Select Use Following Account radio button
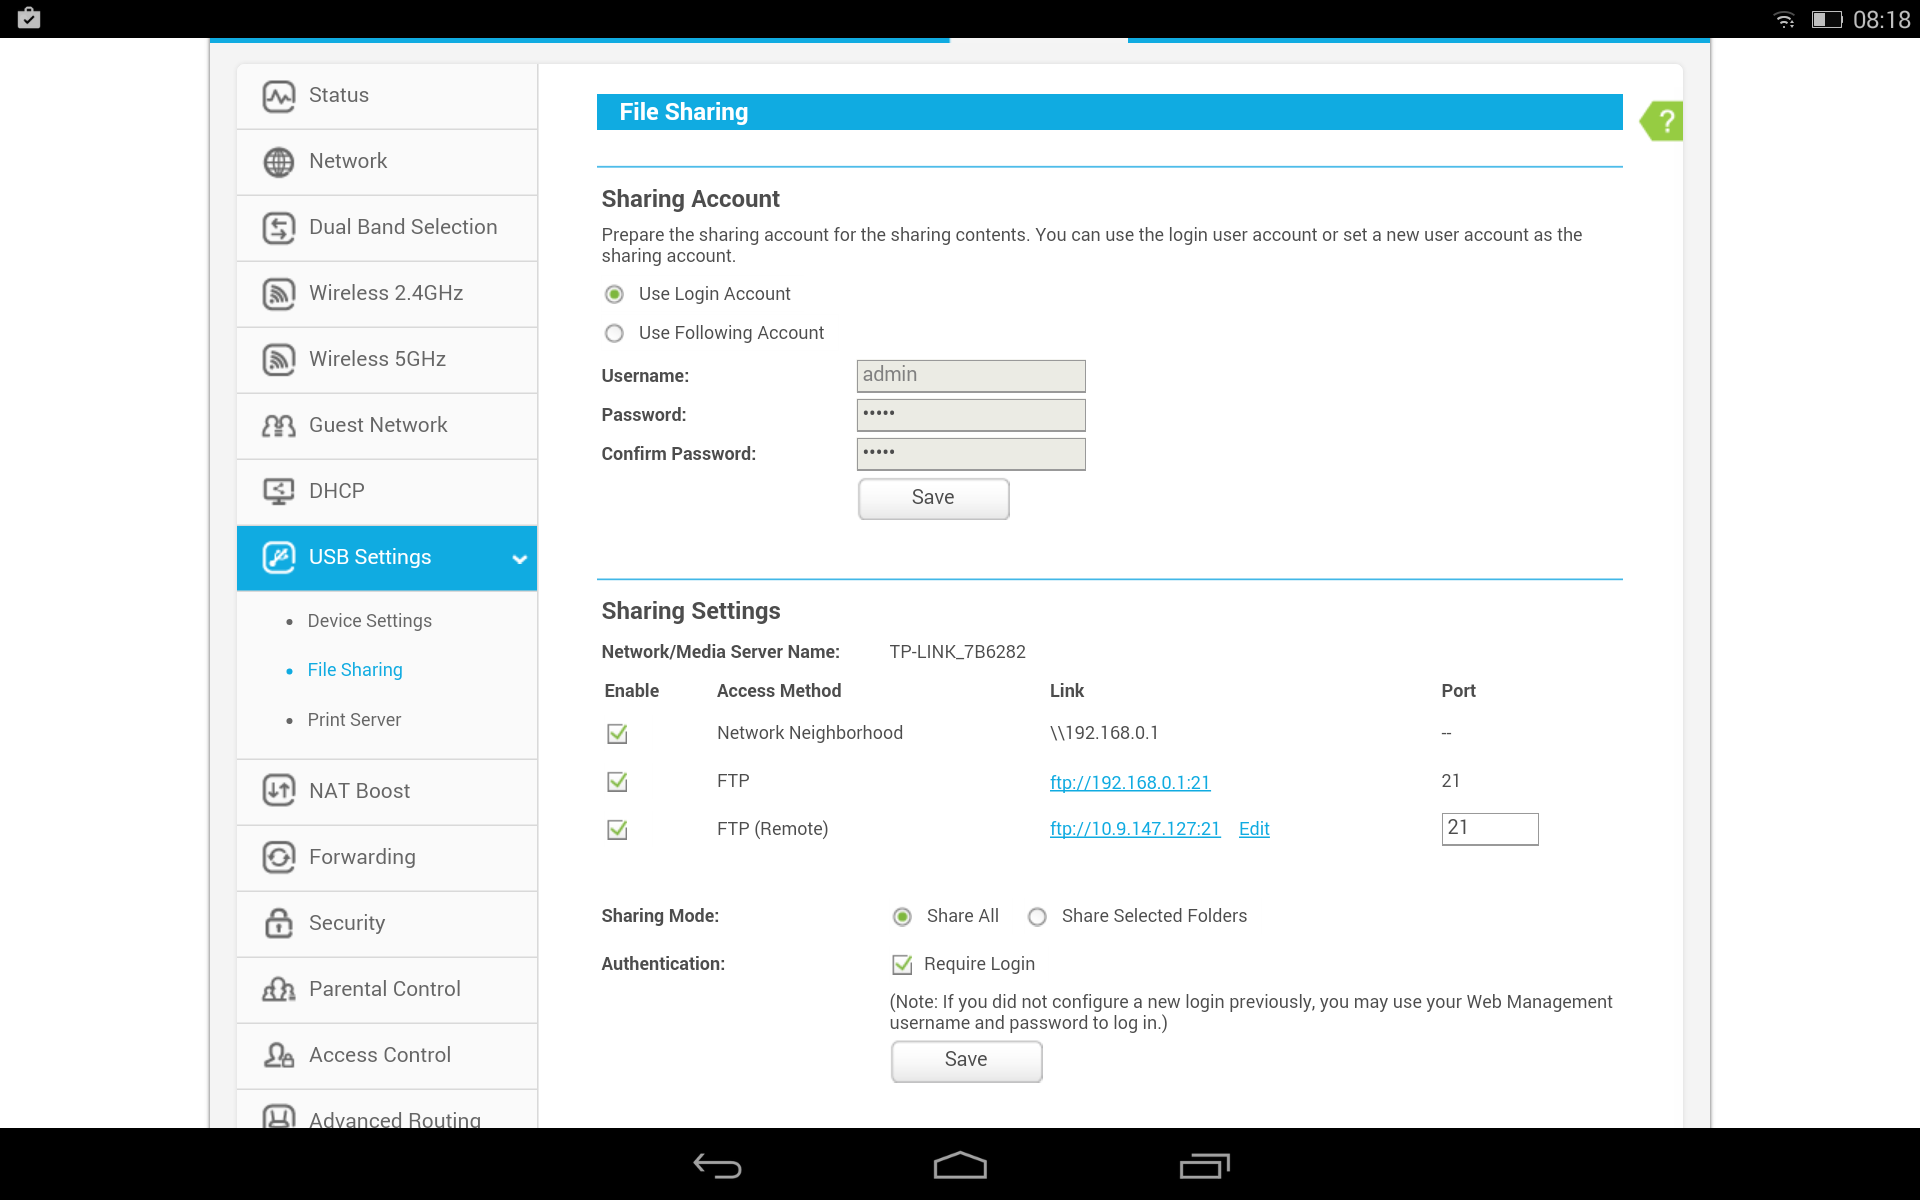 pos(615,333)
